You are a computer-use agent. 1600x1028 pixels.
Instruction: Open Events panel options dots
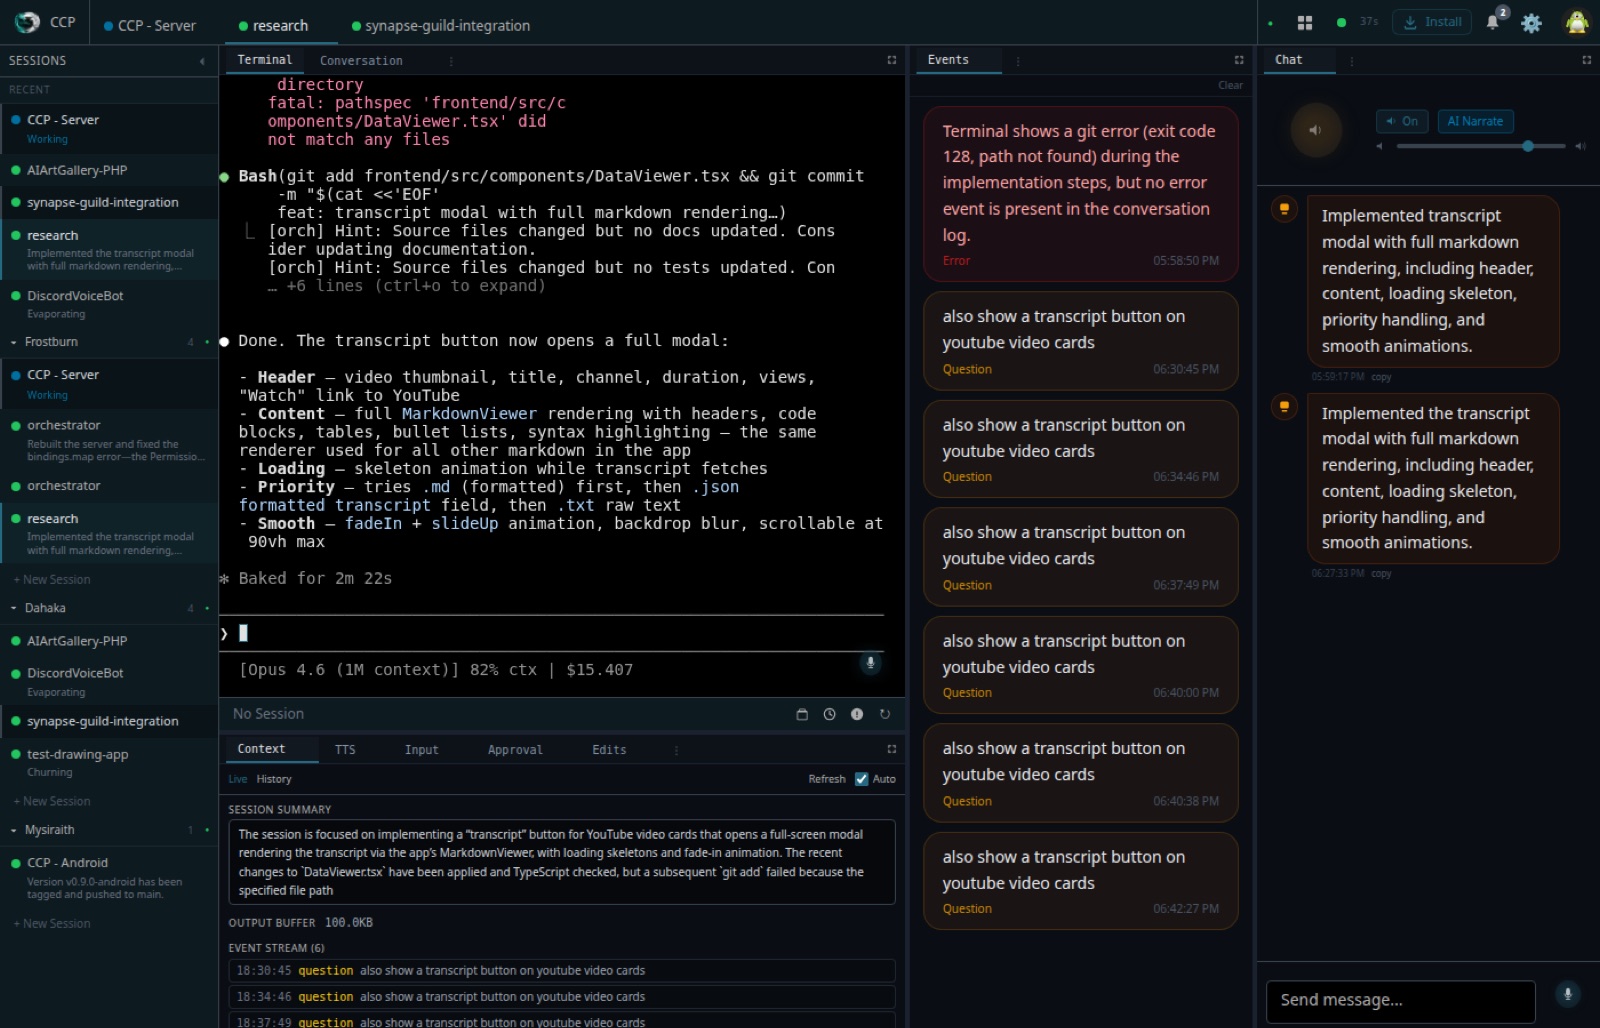(1018, 61)
